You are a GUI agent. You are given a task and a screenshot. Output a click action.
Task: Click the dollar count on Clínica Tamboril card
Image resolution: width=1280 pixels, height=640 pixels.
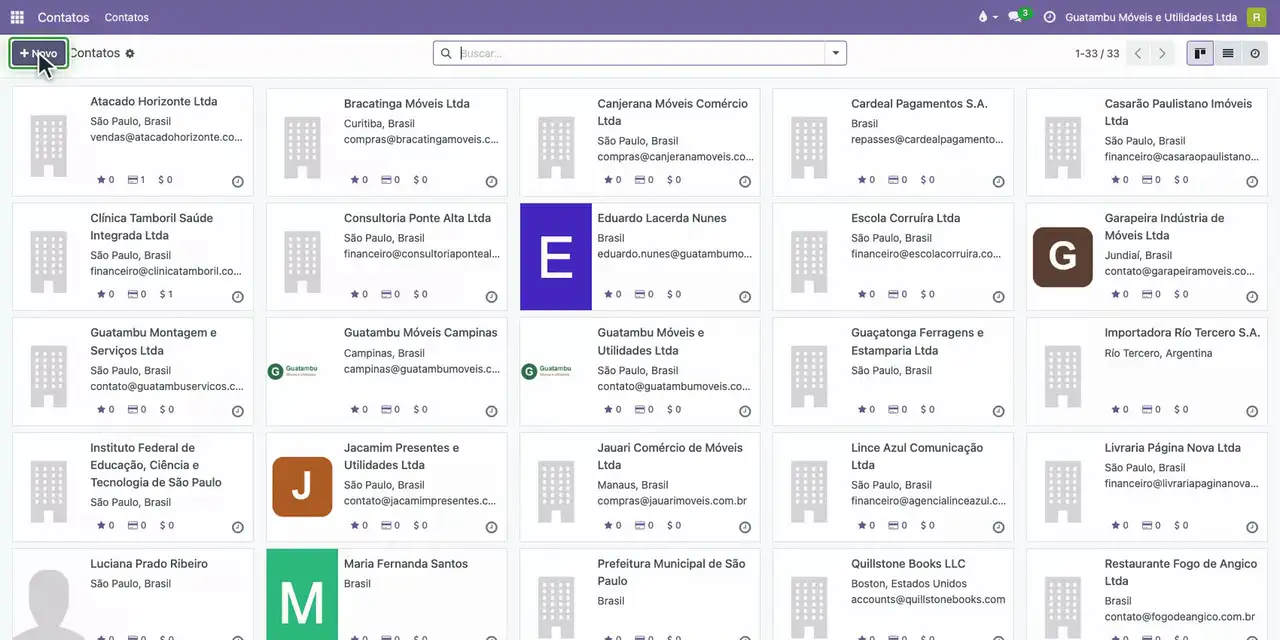coord(165,295)
